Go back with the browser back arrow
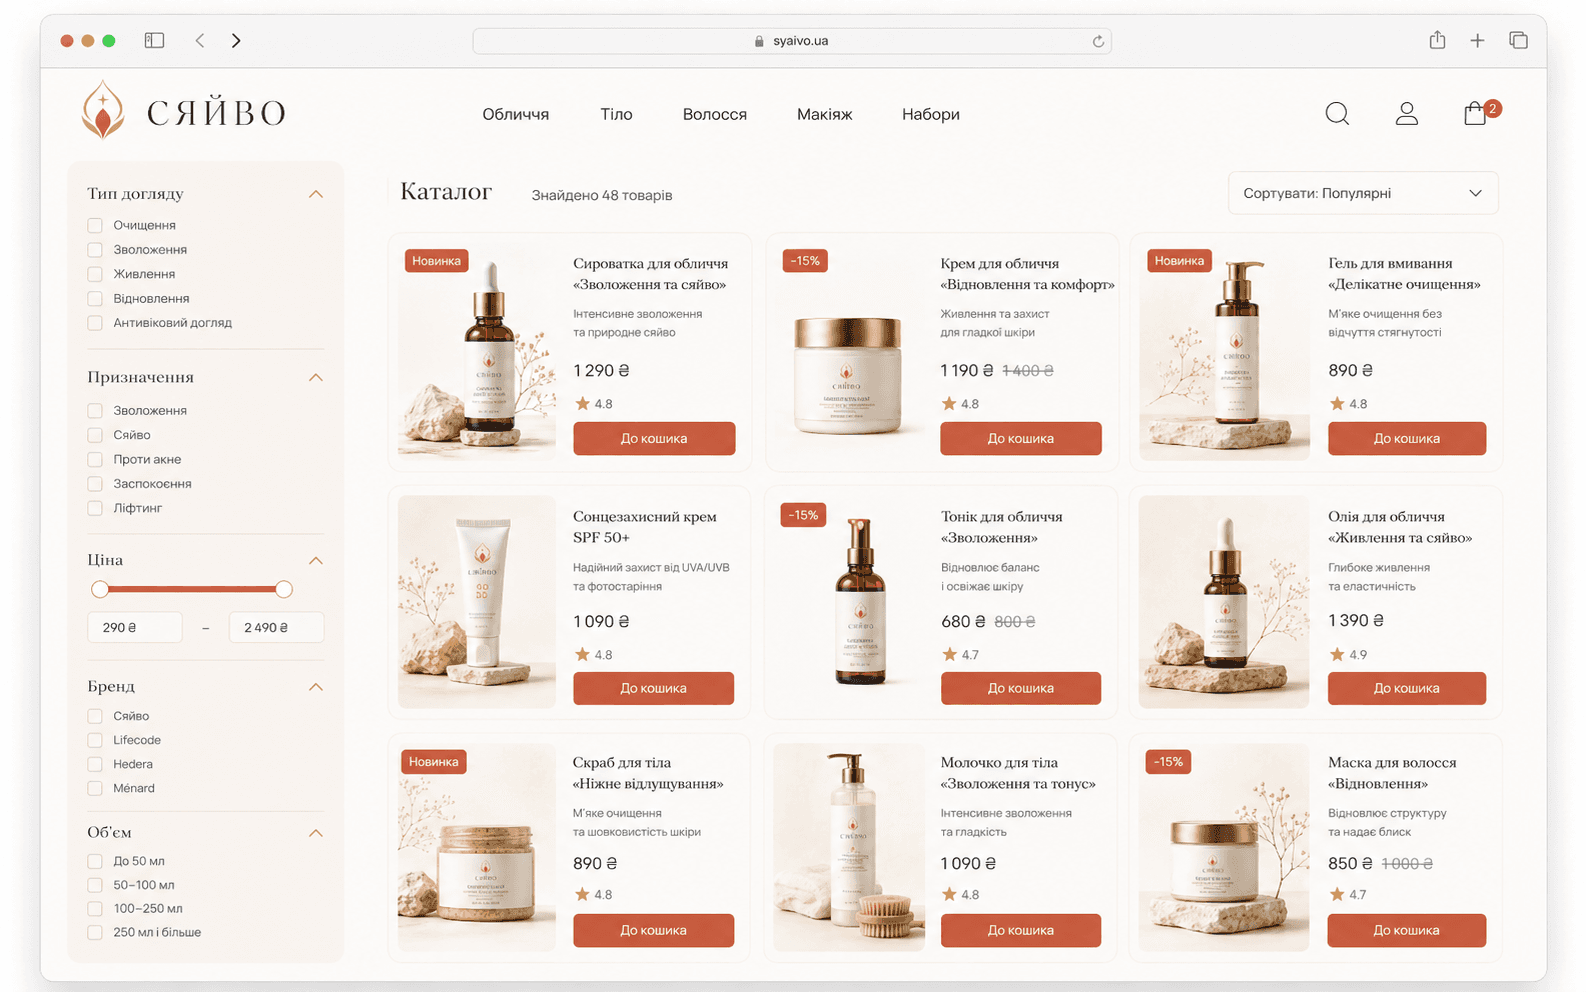This screenshot has height=992, width=1586. 200,40
